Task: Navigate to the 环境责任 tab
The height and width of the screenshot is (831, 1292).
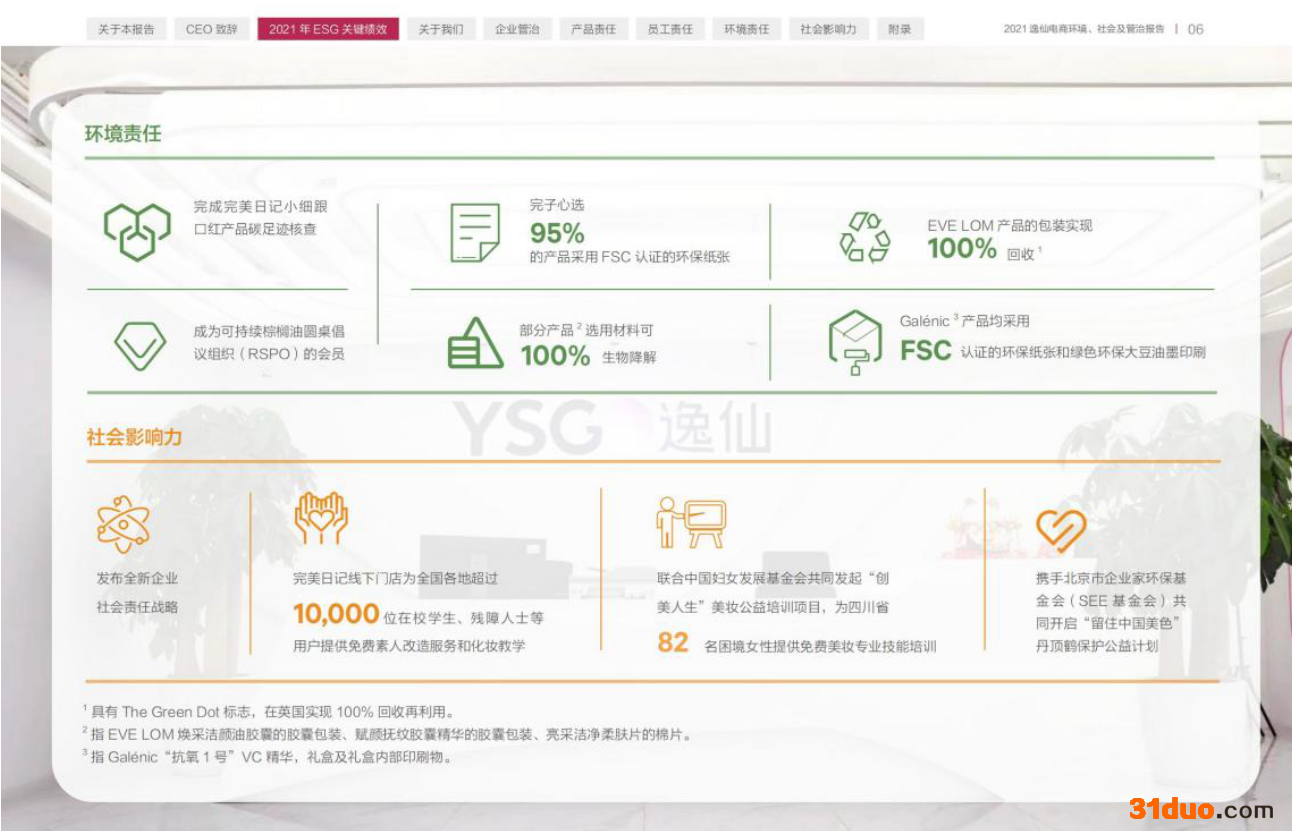Action: pyautogui.click(x=747, y=29)
